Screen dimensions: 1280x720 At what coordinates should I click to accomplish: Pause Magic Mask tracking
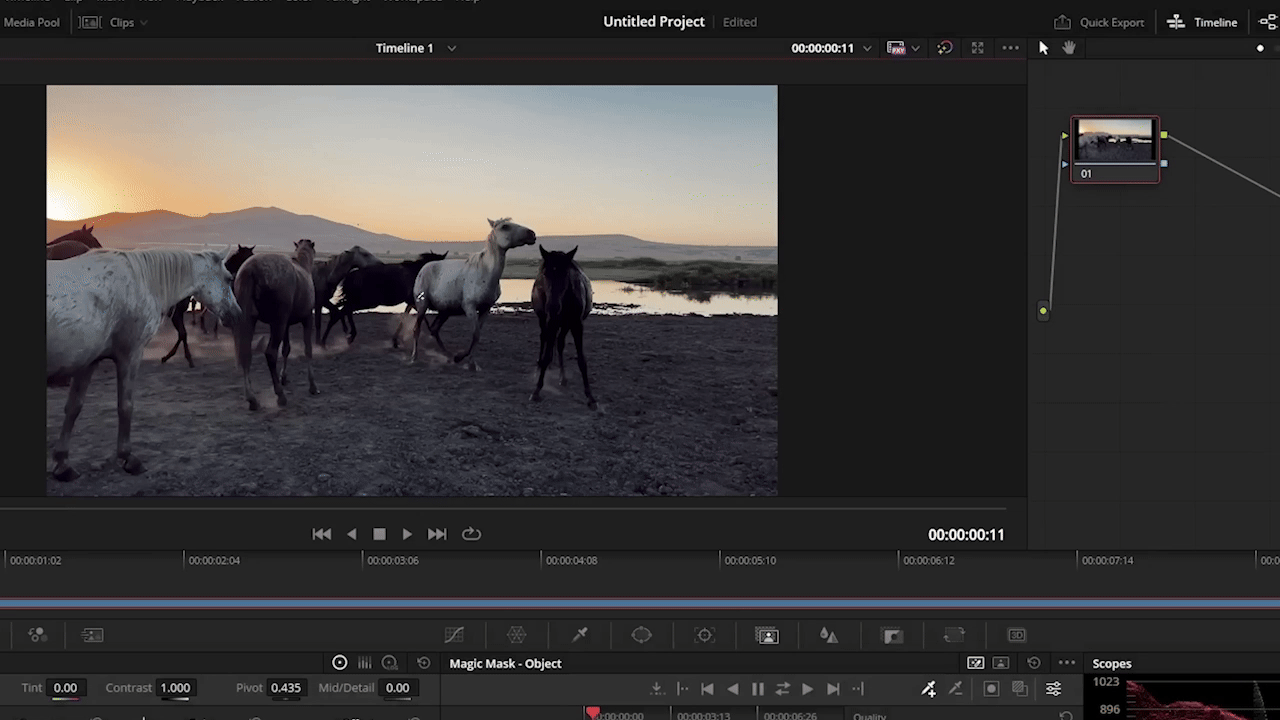[757, 689]
